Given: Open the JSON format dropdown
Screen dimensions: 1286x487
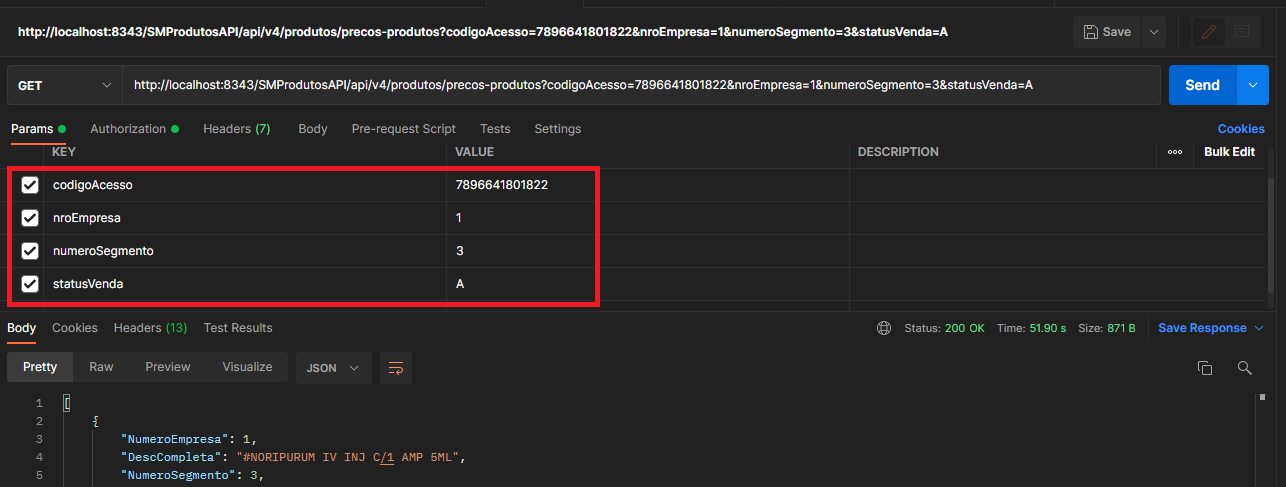Looking at the screenshot, I should (x=333, y=367).
